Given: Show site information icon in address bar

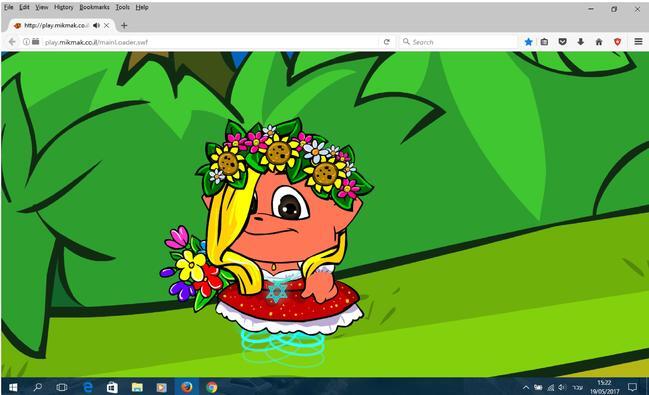Looking at the screenshot, I should [x=26, y=42].
